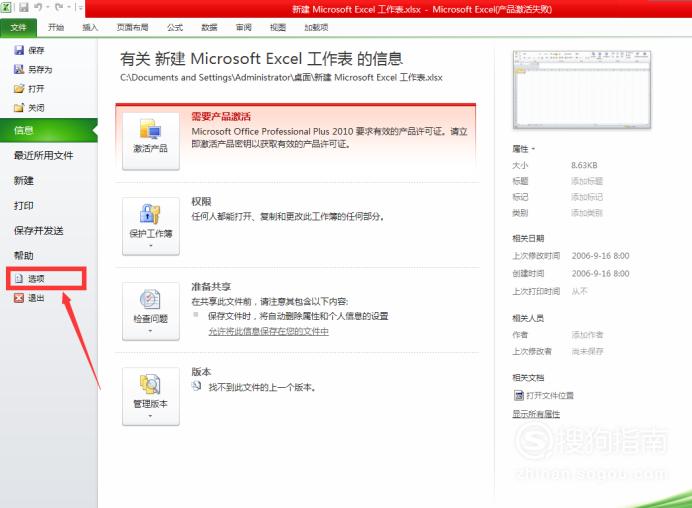Switch to the 加载项 (Add-ins) tab
Screen dimensions: 692x508
pos(316,27)
